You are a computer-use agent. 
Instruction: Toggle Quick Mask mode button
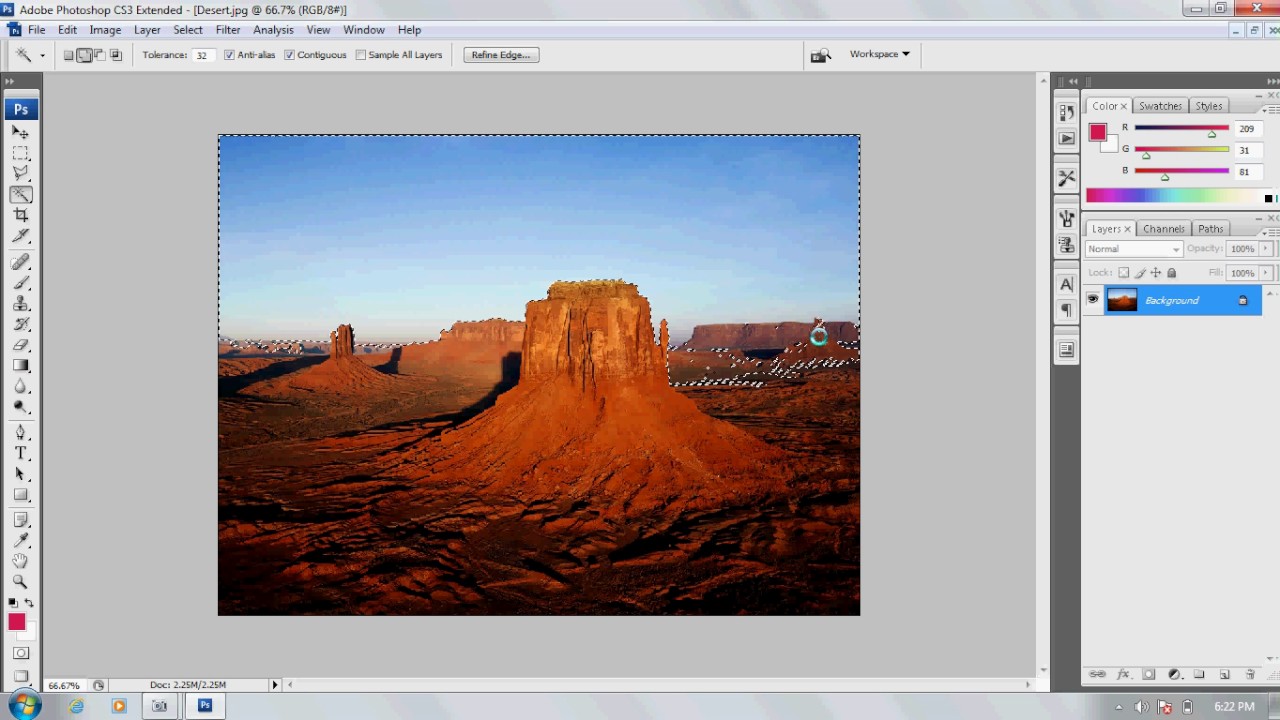coord(21,654)
